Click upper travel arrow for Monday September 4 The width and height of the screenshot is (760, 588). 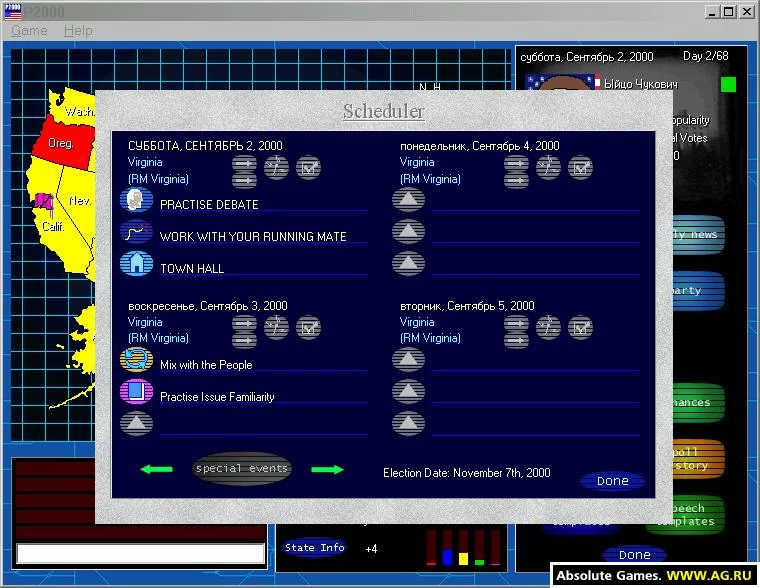tap(516, 163)
